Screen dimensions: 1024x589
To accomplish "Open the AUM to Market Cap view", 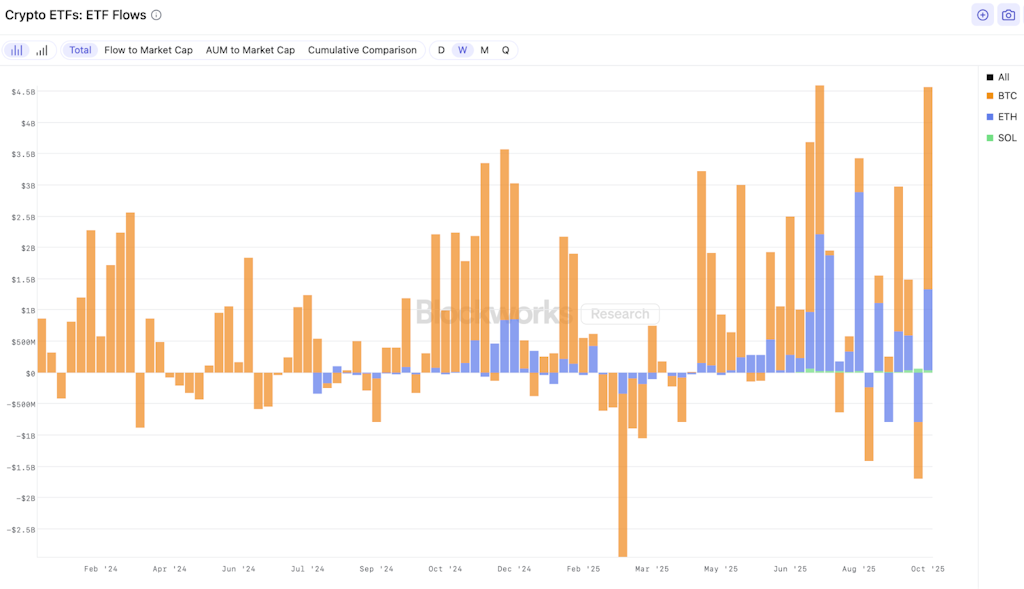I will coord(250,50).
